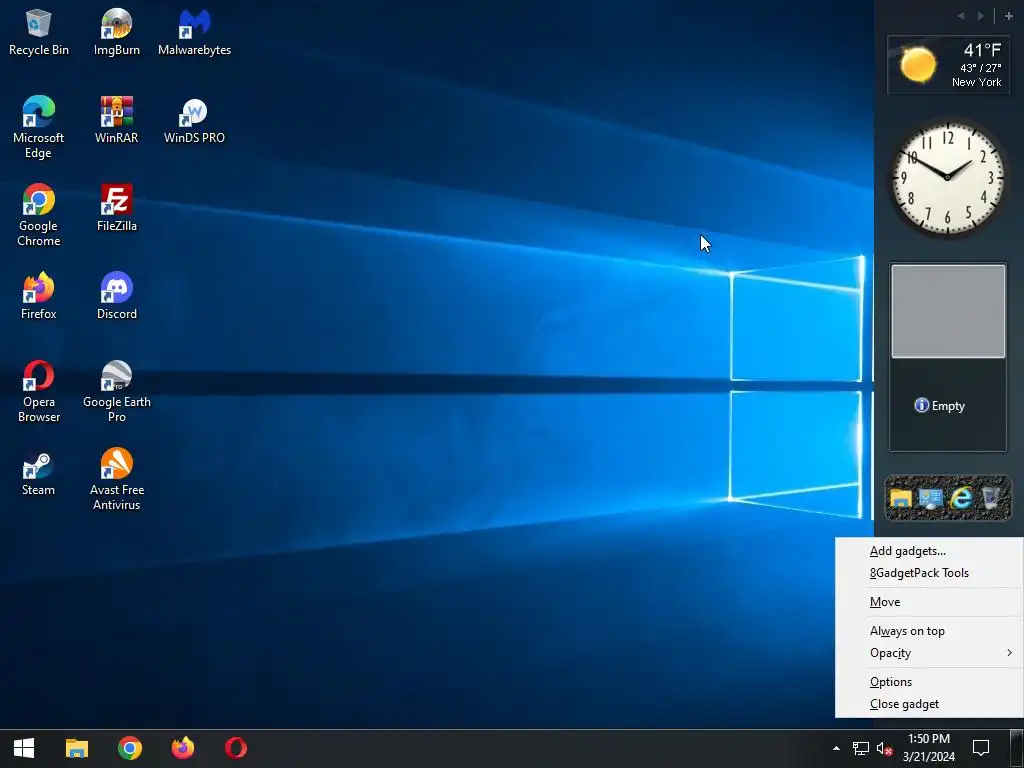Select the Google Earth Pro desktop shortcut
1024x768 pixels.
coord(116,392)
